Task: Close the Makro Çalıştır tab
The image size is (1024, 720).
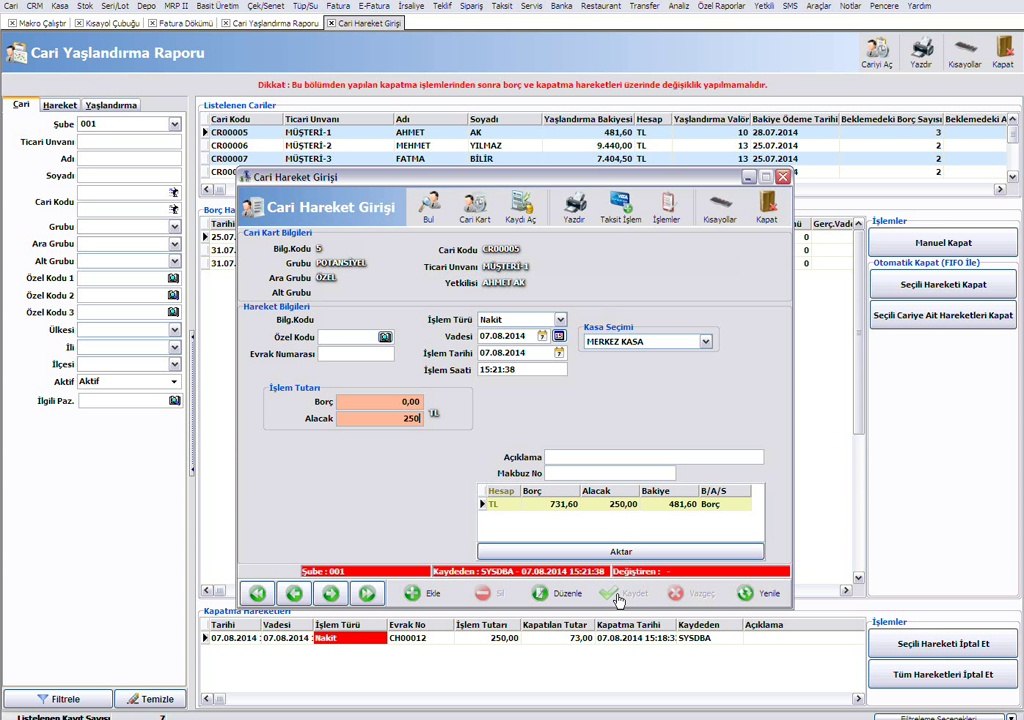Action: pos(12,23)
